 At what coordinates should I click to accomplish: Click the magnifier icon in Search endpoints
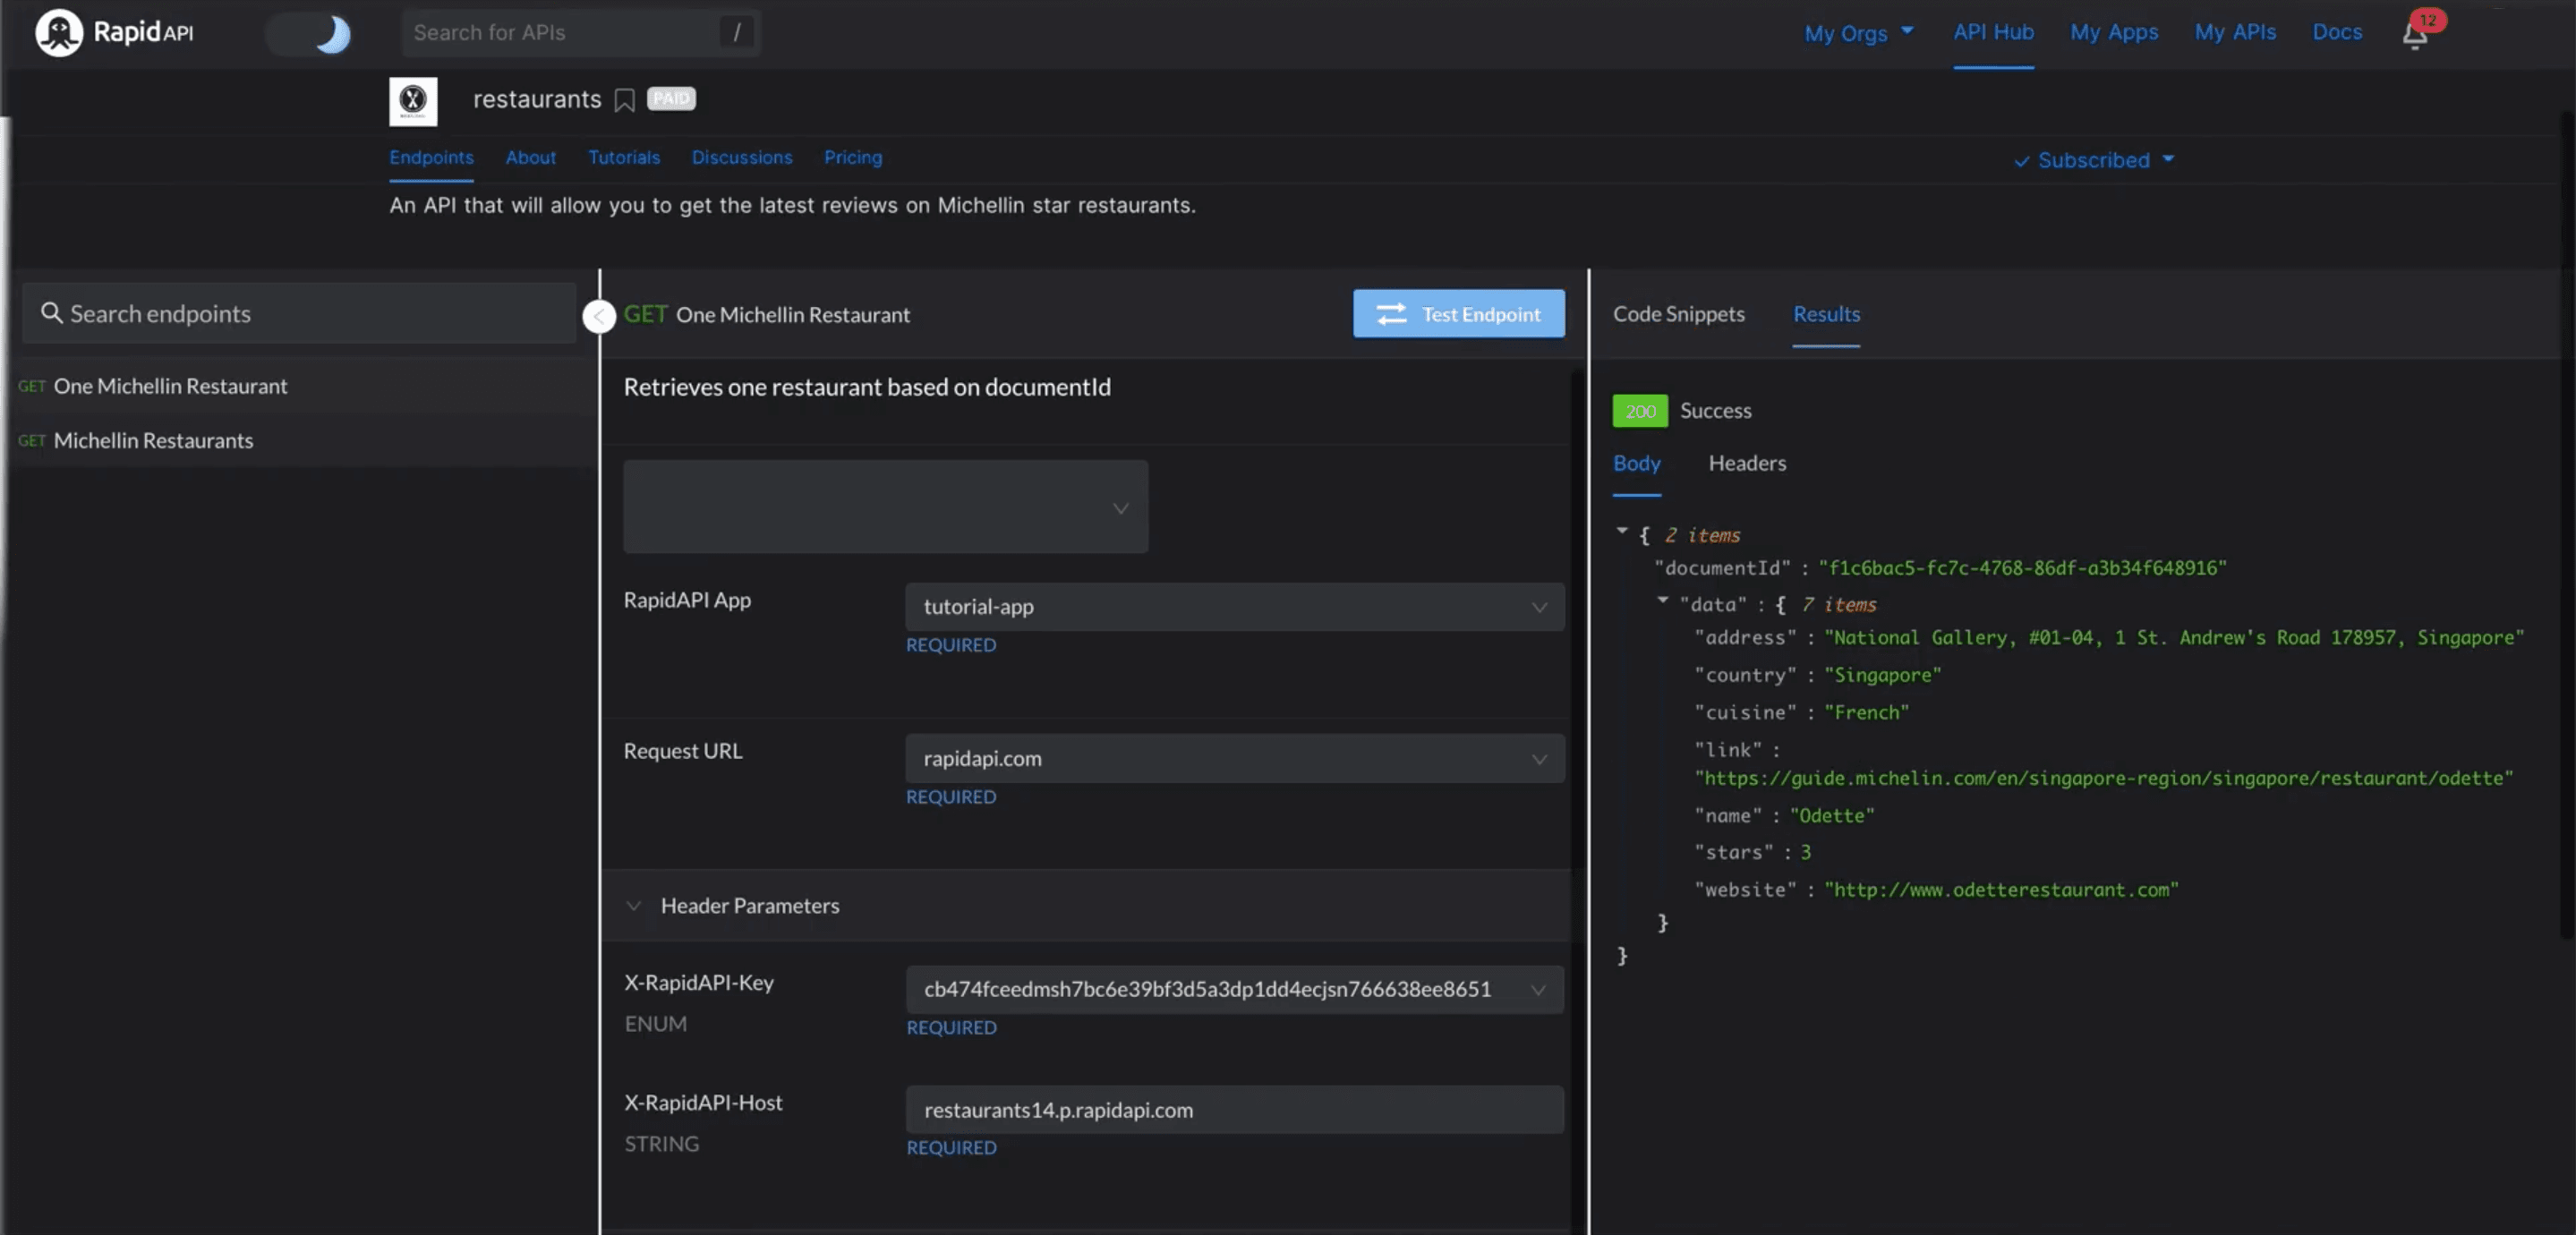click(51, 313)
